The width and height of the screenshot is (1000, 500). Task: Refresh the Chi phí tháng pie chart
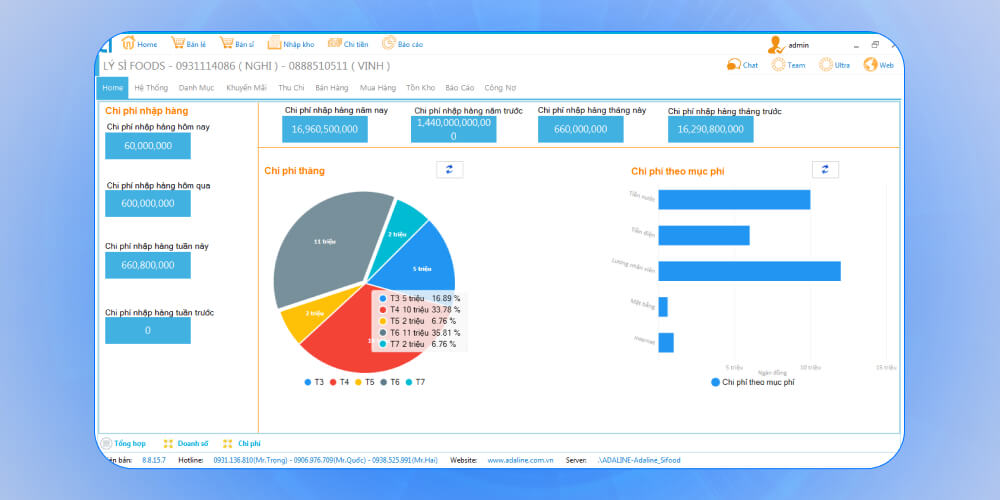pyautogui.click(x=449, y=170)
